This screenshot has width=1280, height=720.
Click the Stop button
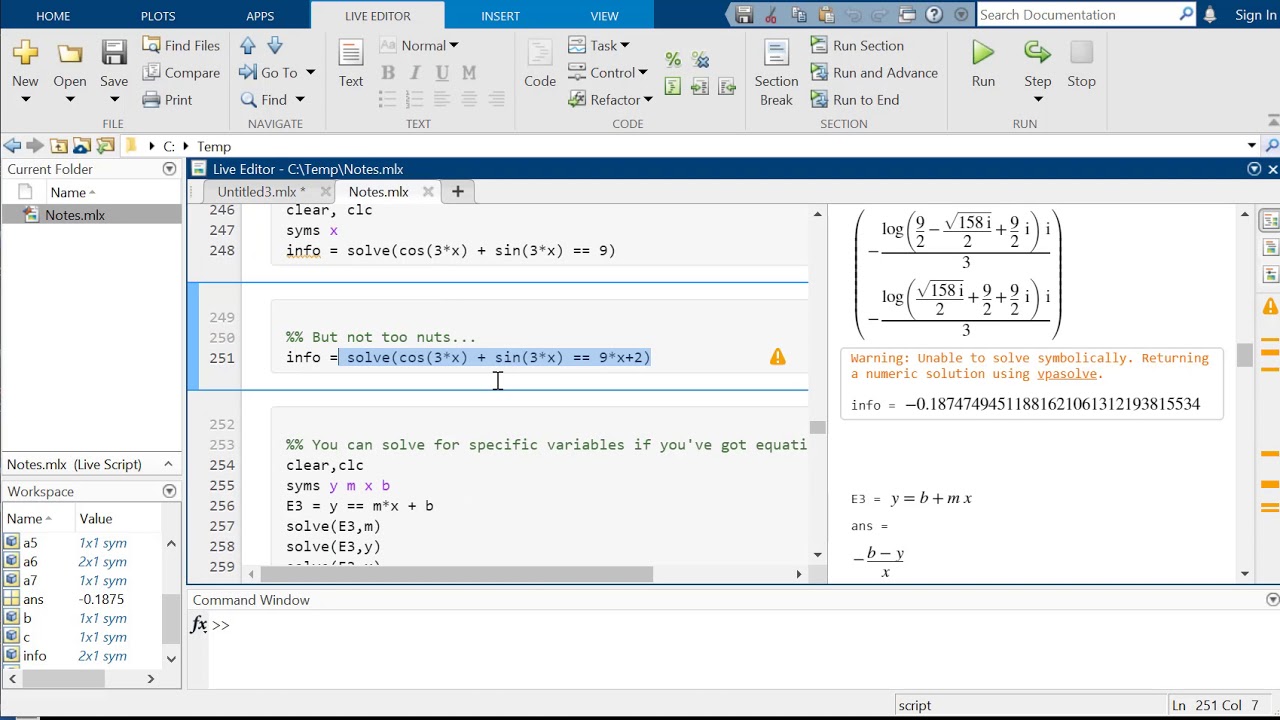click(x=1081, y=64)
